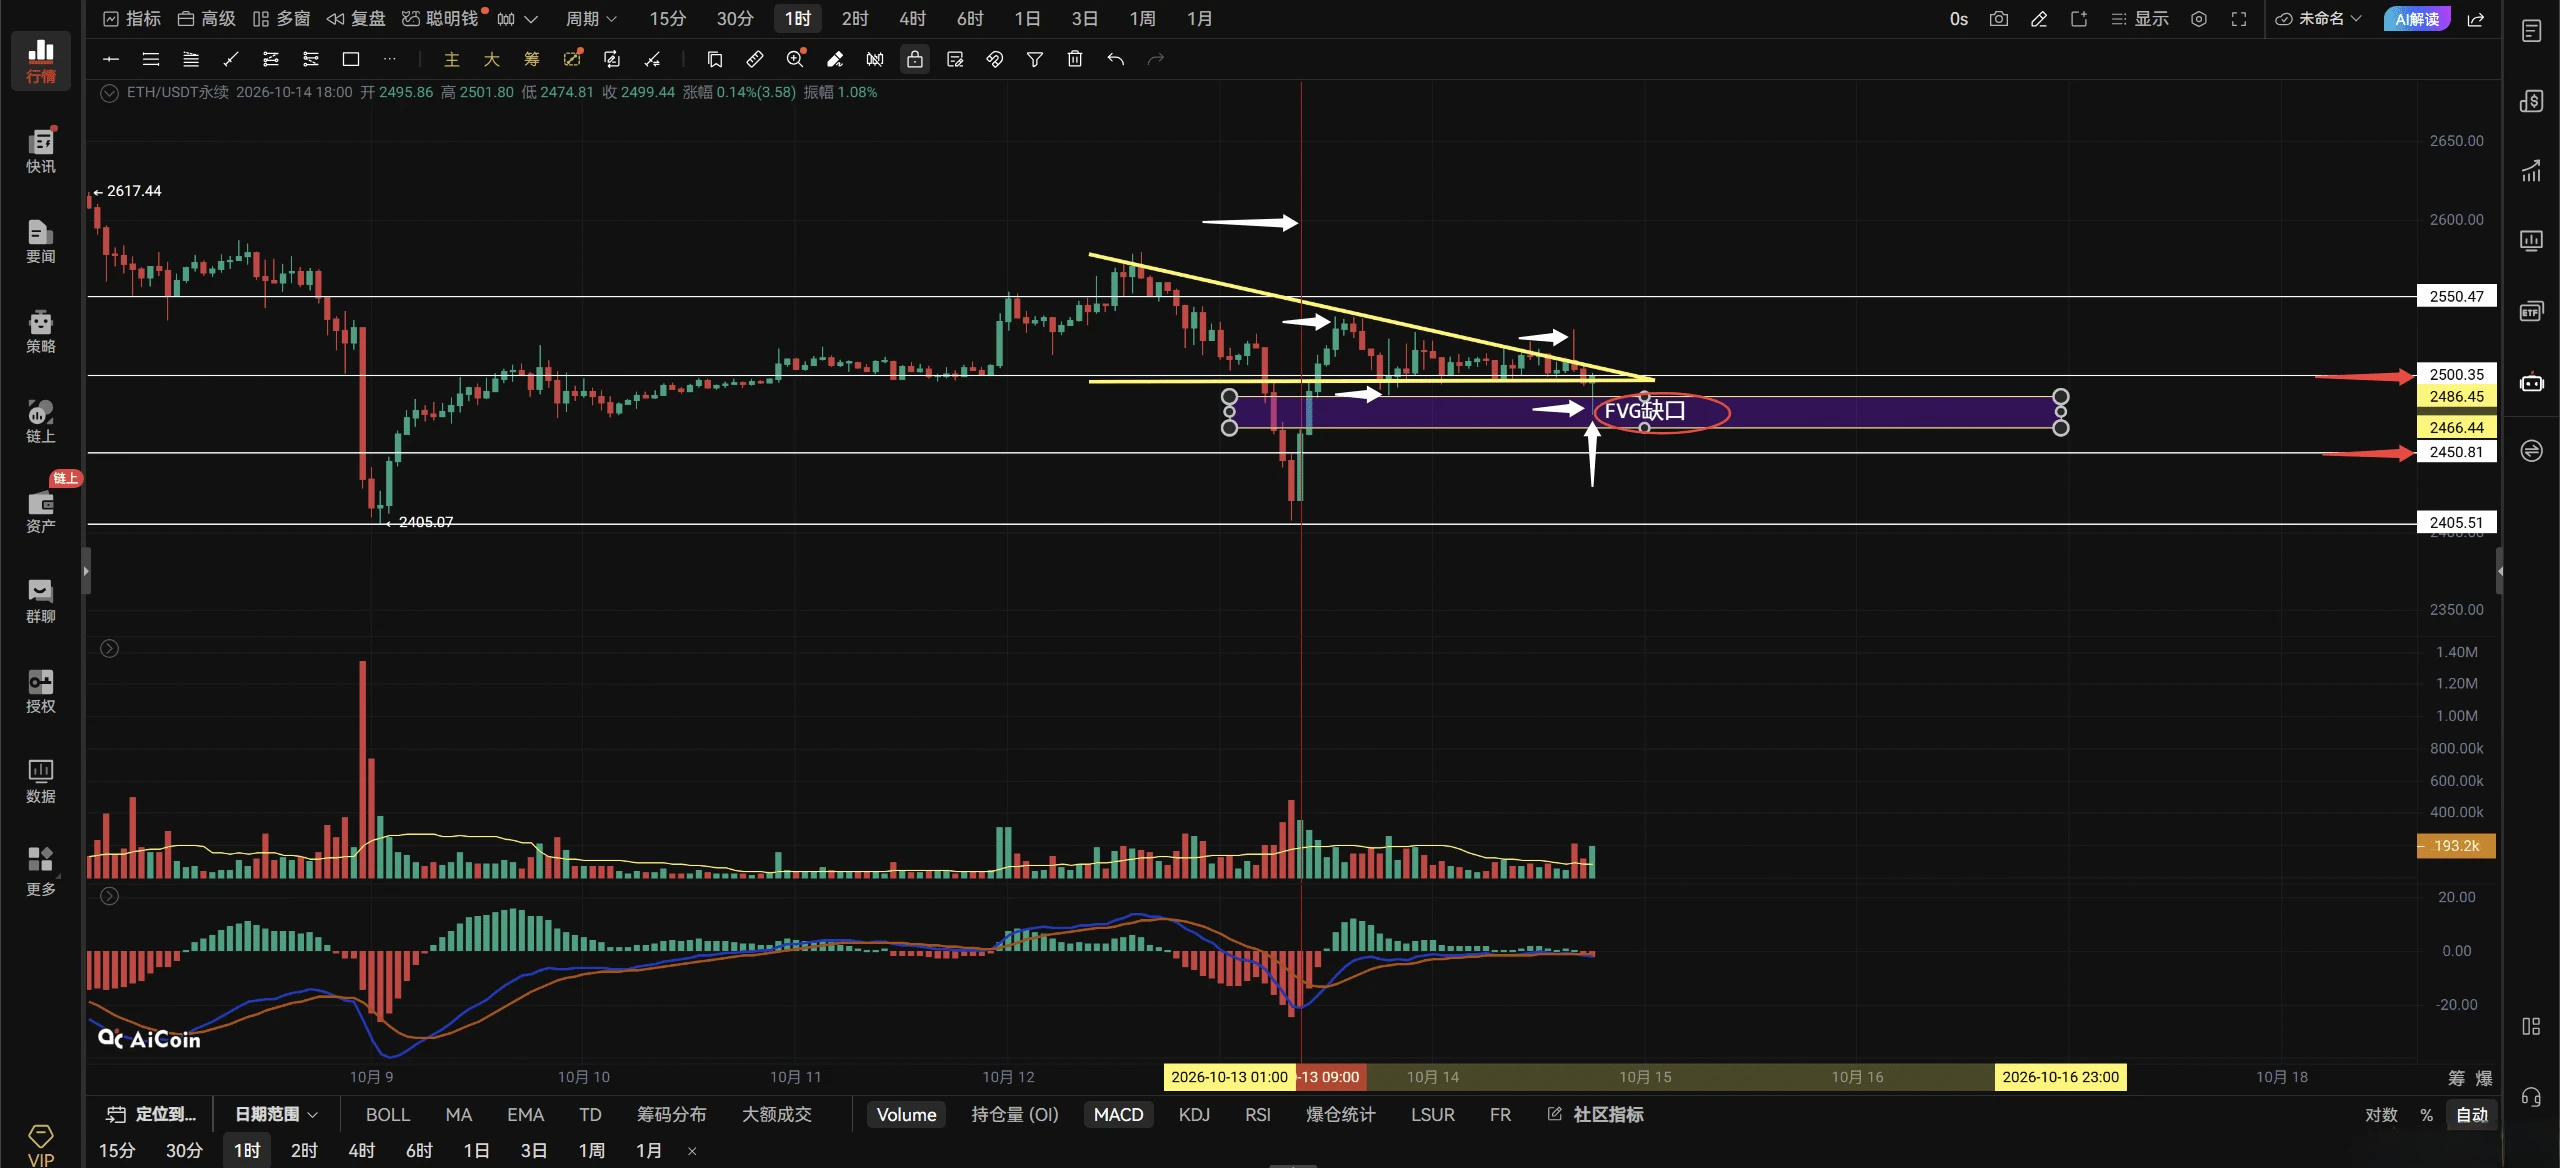Toggle the 对数 log scale option
This screenshot has width=2560, height=1168.
[2381, 1115]
